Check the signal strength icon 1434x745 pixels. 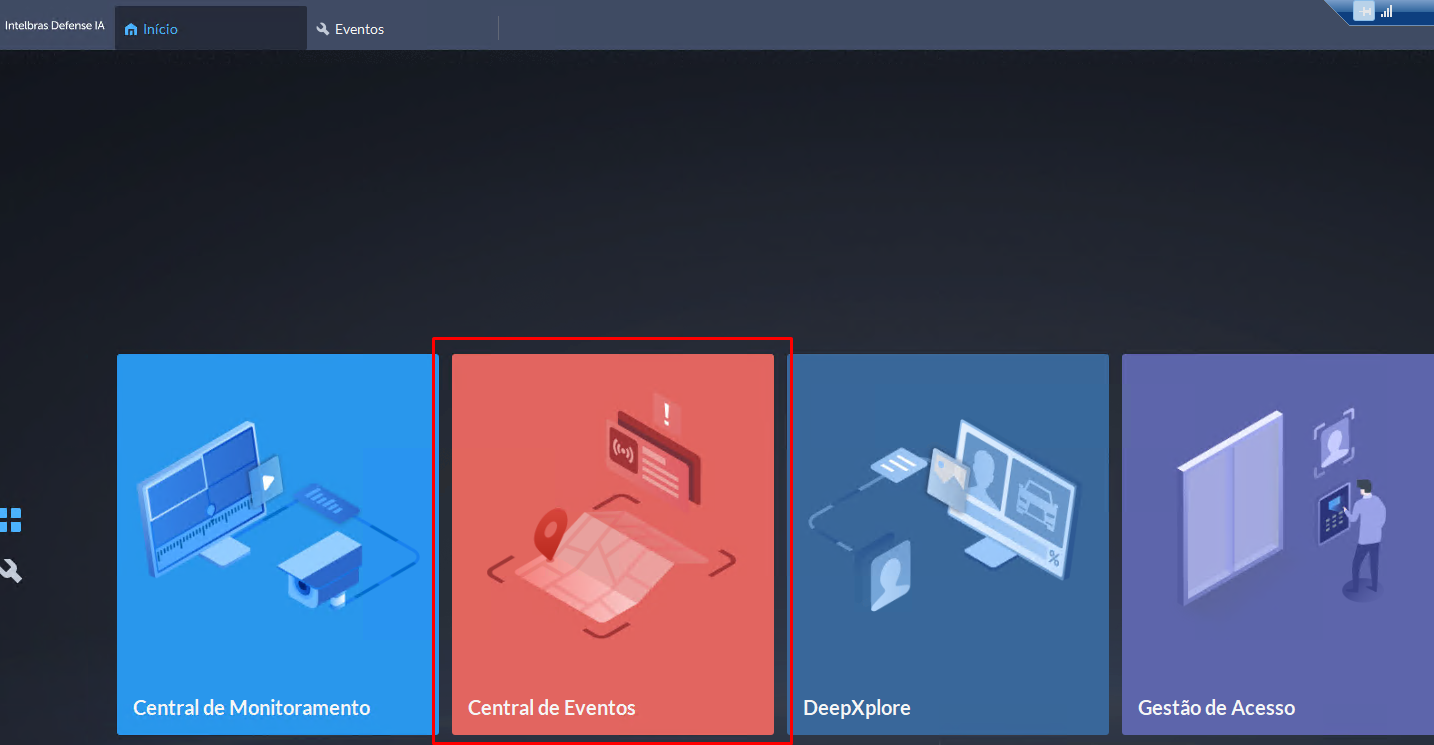1386,11
